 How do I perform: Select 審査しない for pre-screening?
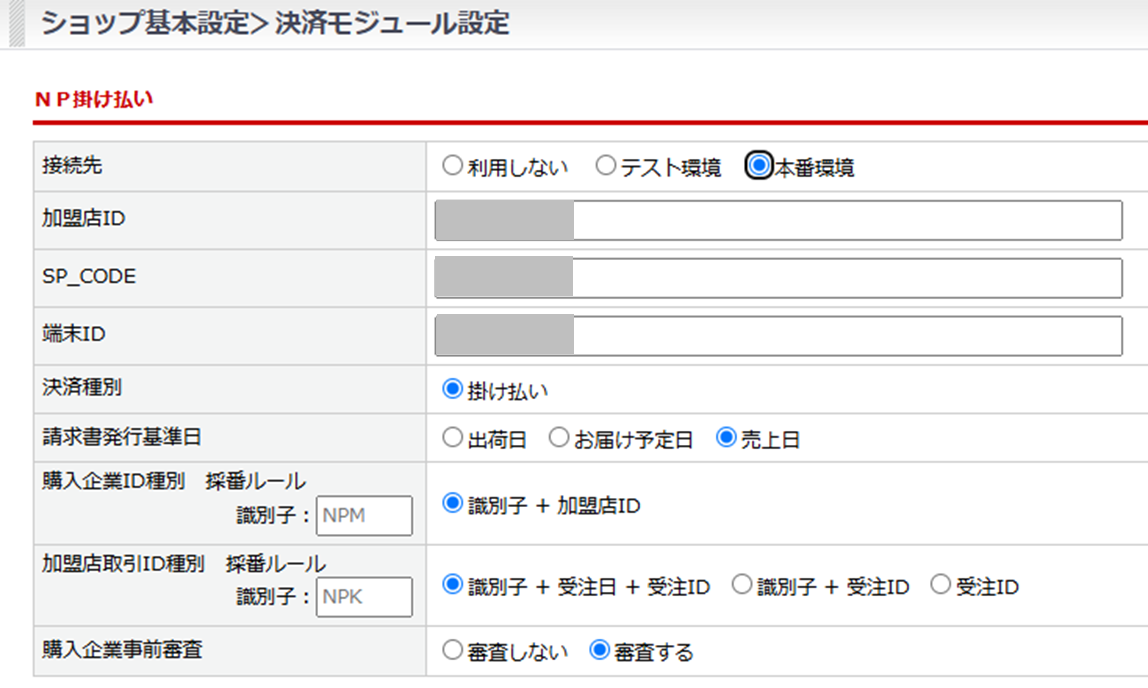pos(453,652)
